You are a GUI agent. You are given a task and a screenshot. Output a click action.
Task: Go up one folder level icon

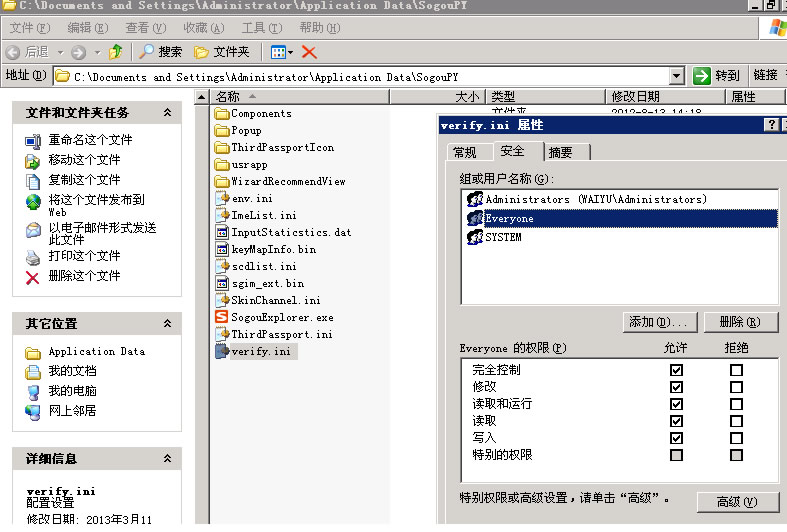click(115, 52)
